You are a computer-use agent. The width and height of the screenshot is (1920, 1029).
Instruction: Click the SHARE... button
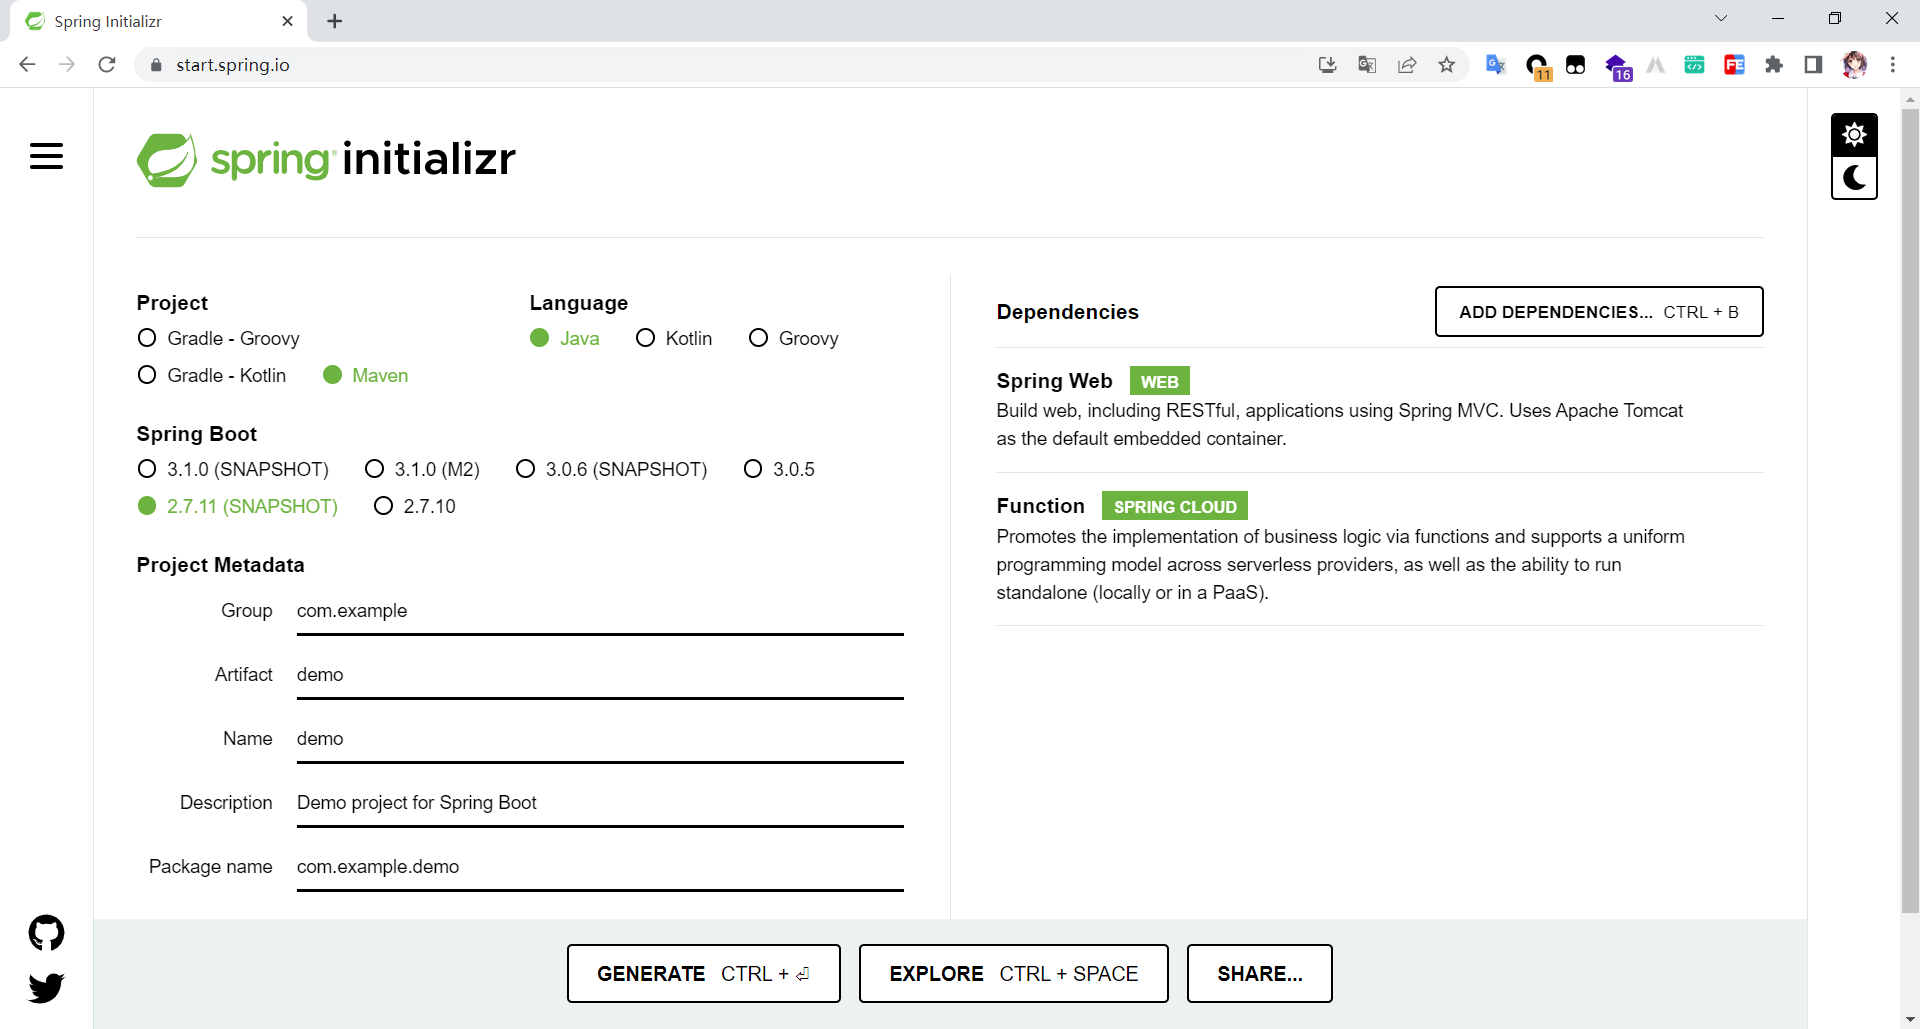click(x=1259, y=973)
